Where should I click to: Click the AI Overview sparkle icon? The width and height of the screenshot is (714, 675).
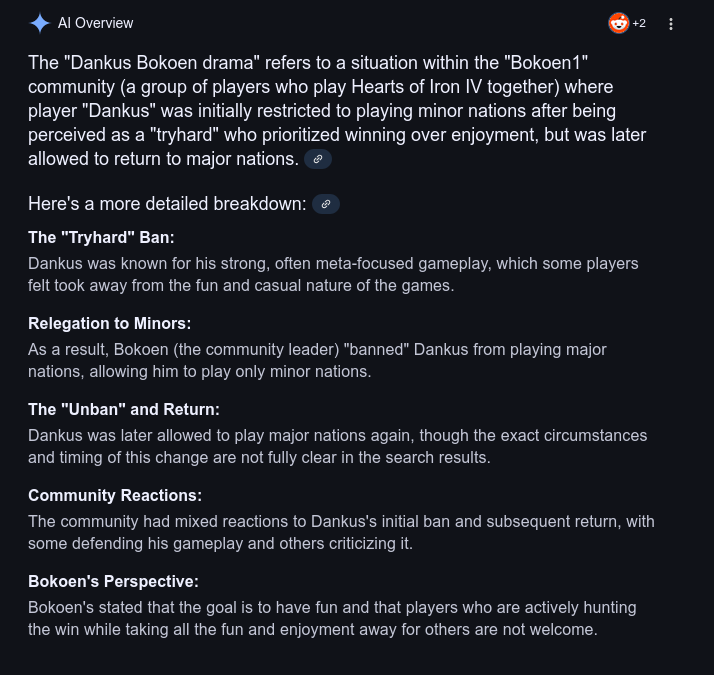pos(40,23)
